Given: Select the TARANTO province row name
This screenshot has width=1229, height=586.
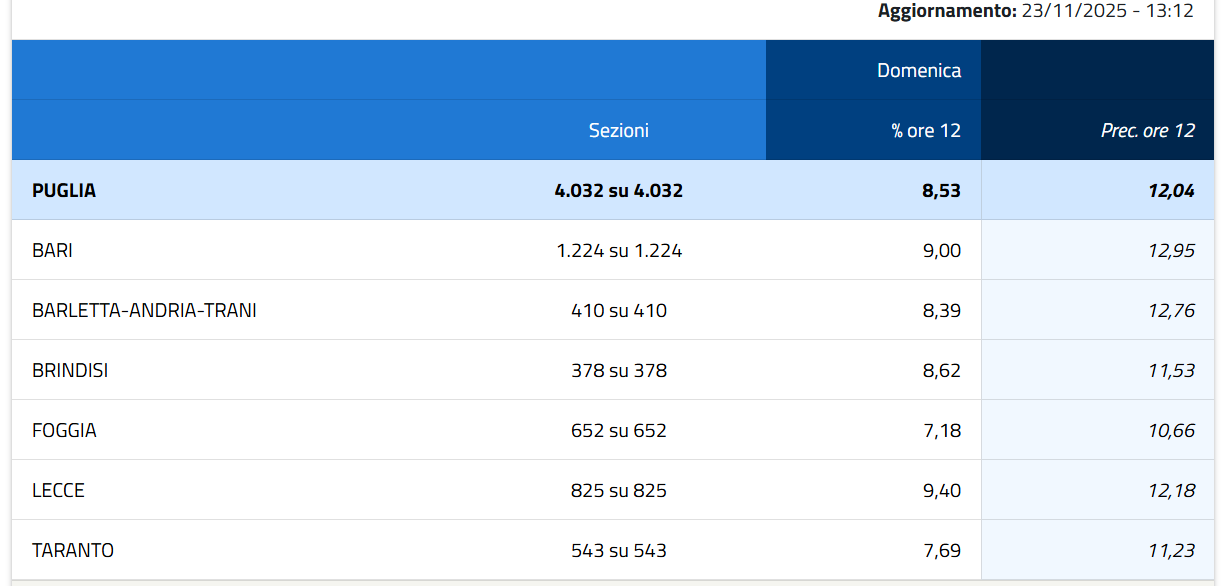Looking at the screenshot, I should (73, 550).
